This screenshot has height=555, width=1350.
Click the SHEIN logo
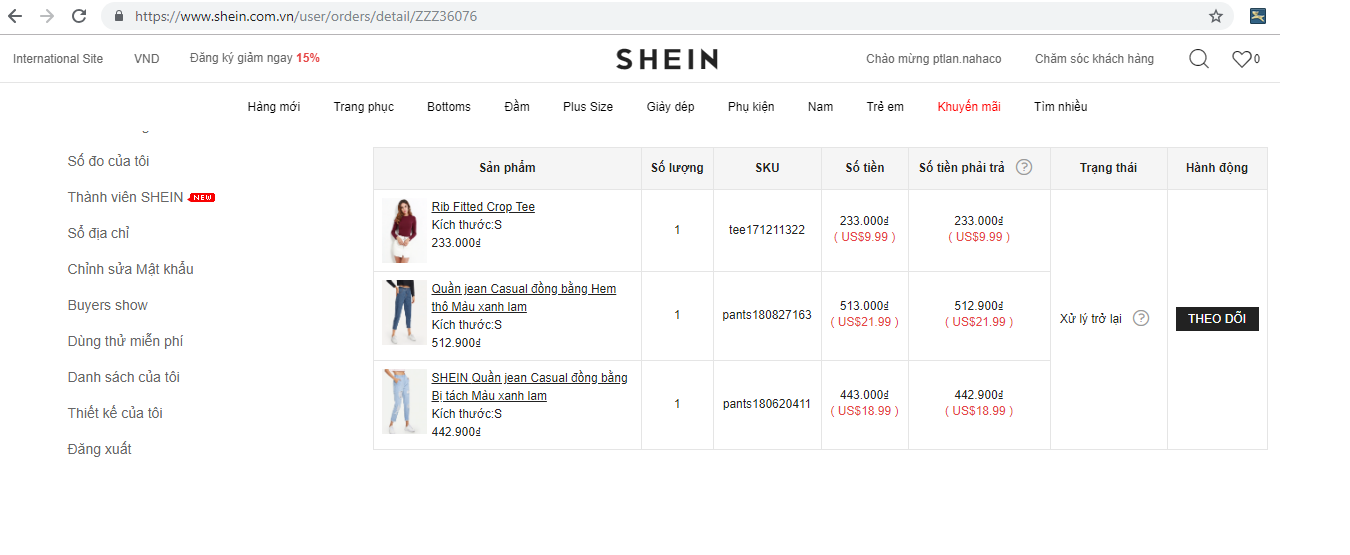667,59
